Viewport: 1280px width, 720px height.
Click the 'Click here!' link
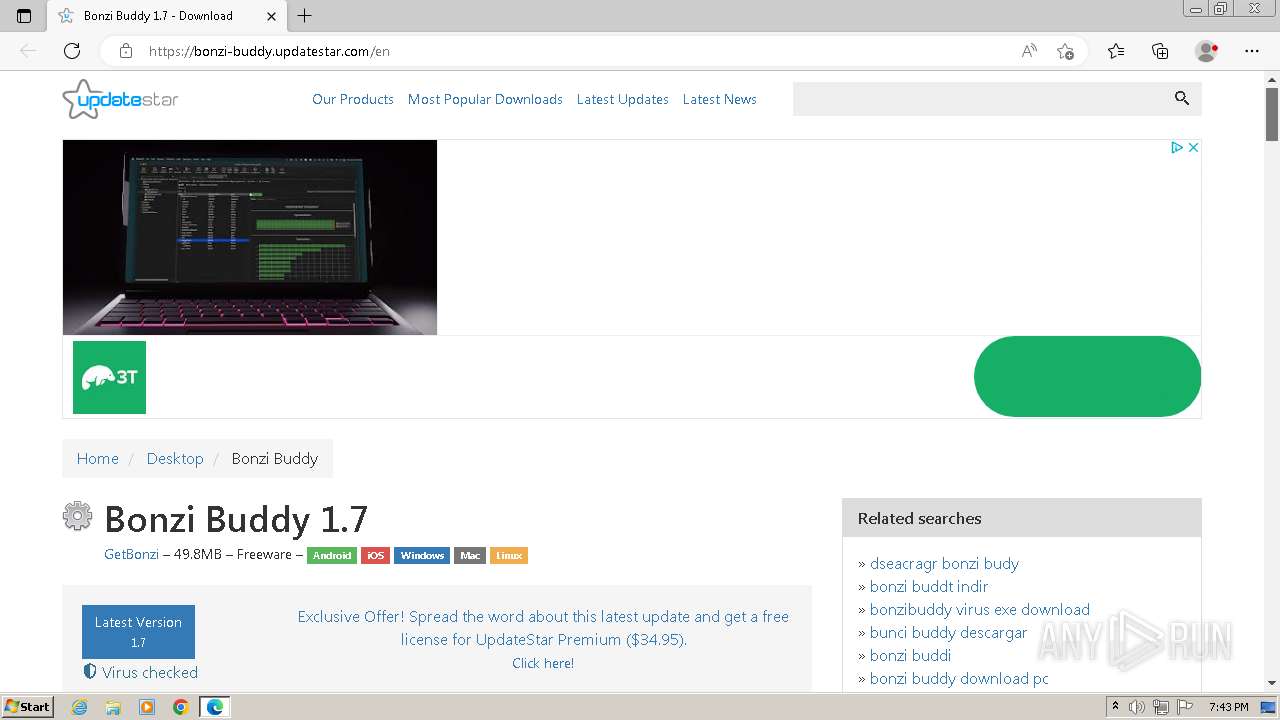click(x=543, y=663)
